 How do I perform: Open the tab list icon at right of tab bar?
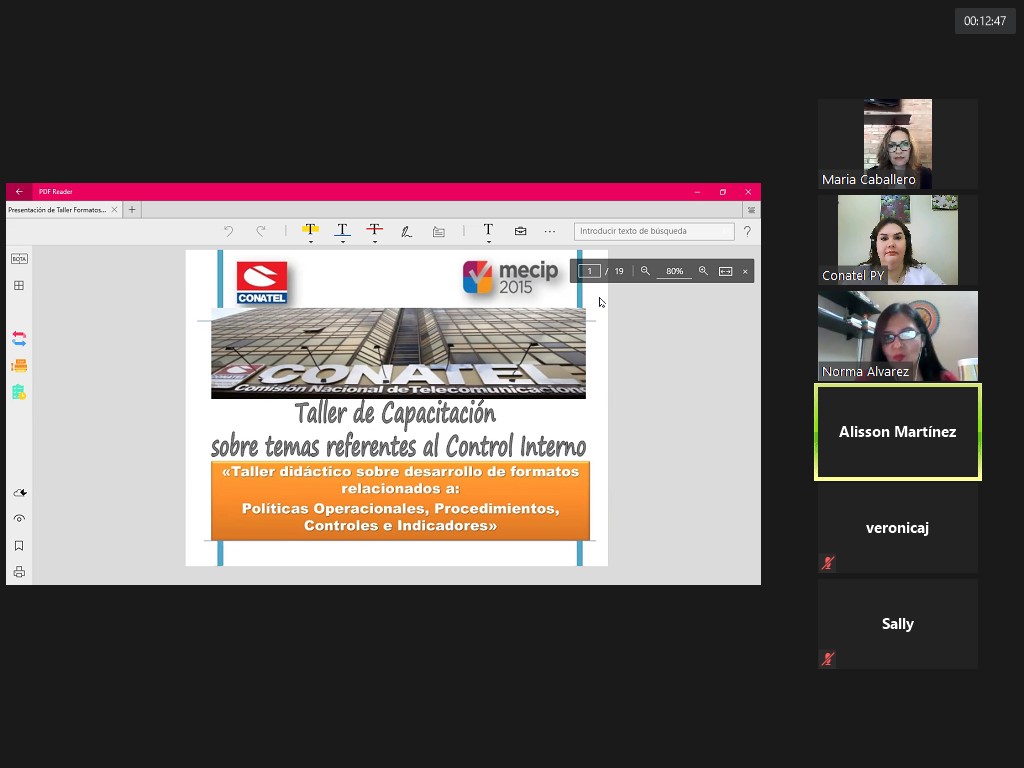752,210
